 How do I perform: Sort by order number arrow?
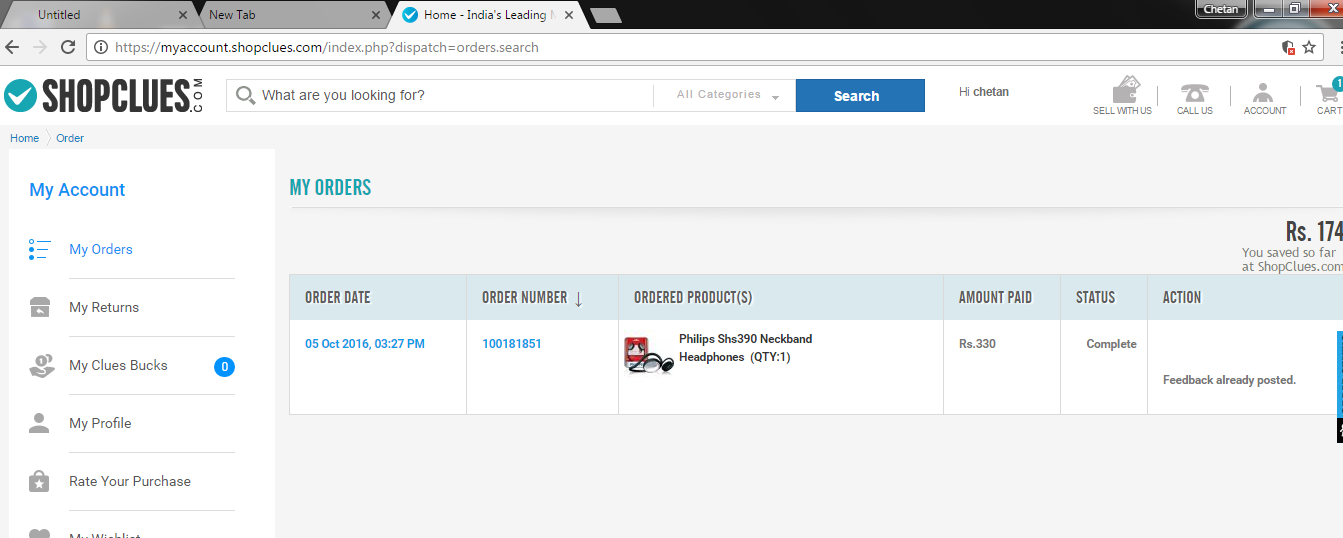click(x=578, y=298)
